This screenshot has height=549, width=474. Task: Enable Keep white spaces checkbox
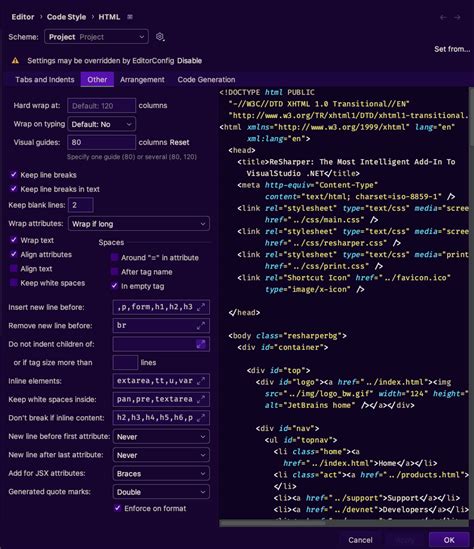(14, 283)
